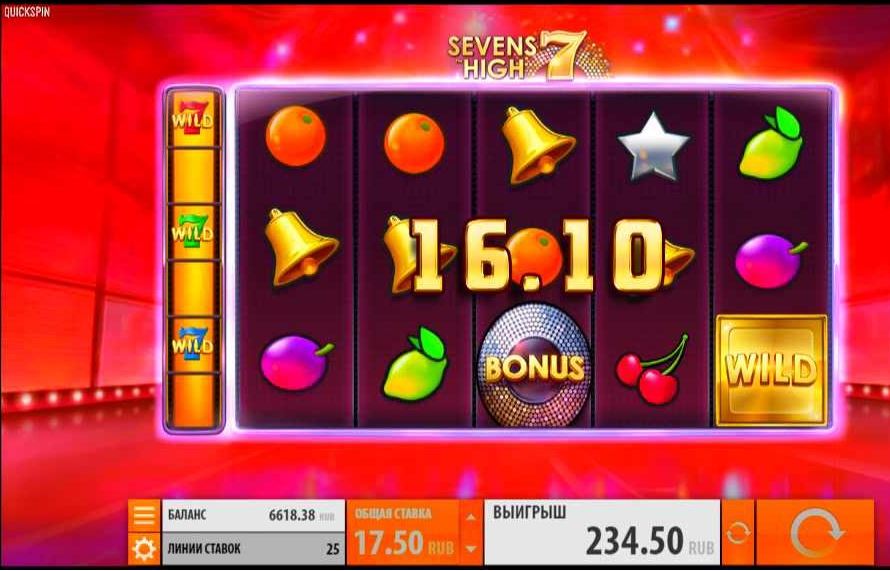The width and height of the screenshot is (890, 571).
Task: Click the gold WILD symbol on reel five
Action: [x=771, y=370]
